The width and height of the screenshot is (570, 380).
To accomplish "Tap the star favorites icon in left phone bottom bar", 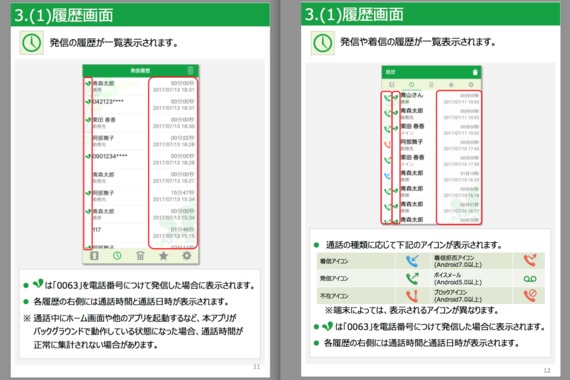I will 163,256.
